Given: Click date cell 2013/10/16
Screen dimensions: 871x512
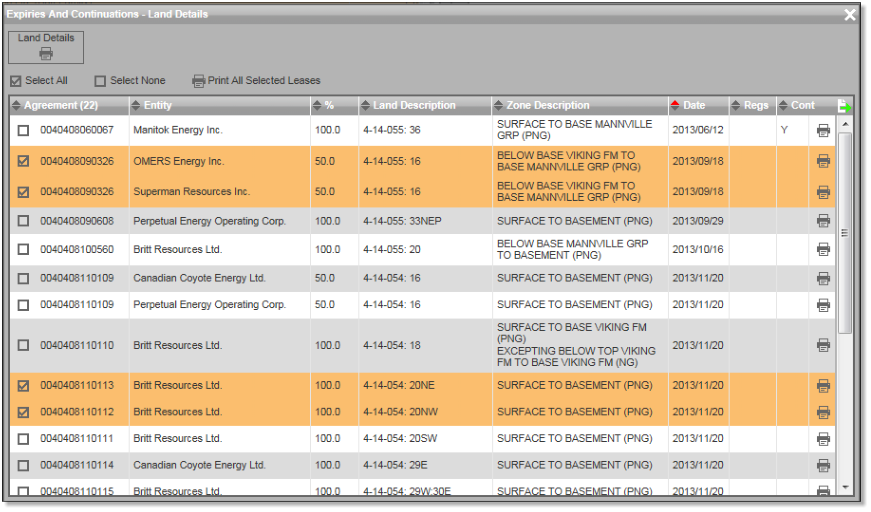Looking at the screenshot, I should click(698, 249).
